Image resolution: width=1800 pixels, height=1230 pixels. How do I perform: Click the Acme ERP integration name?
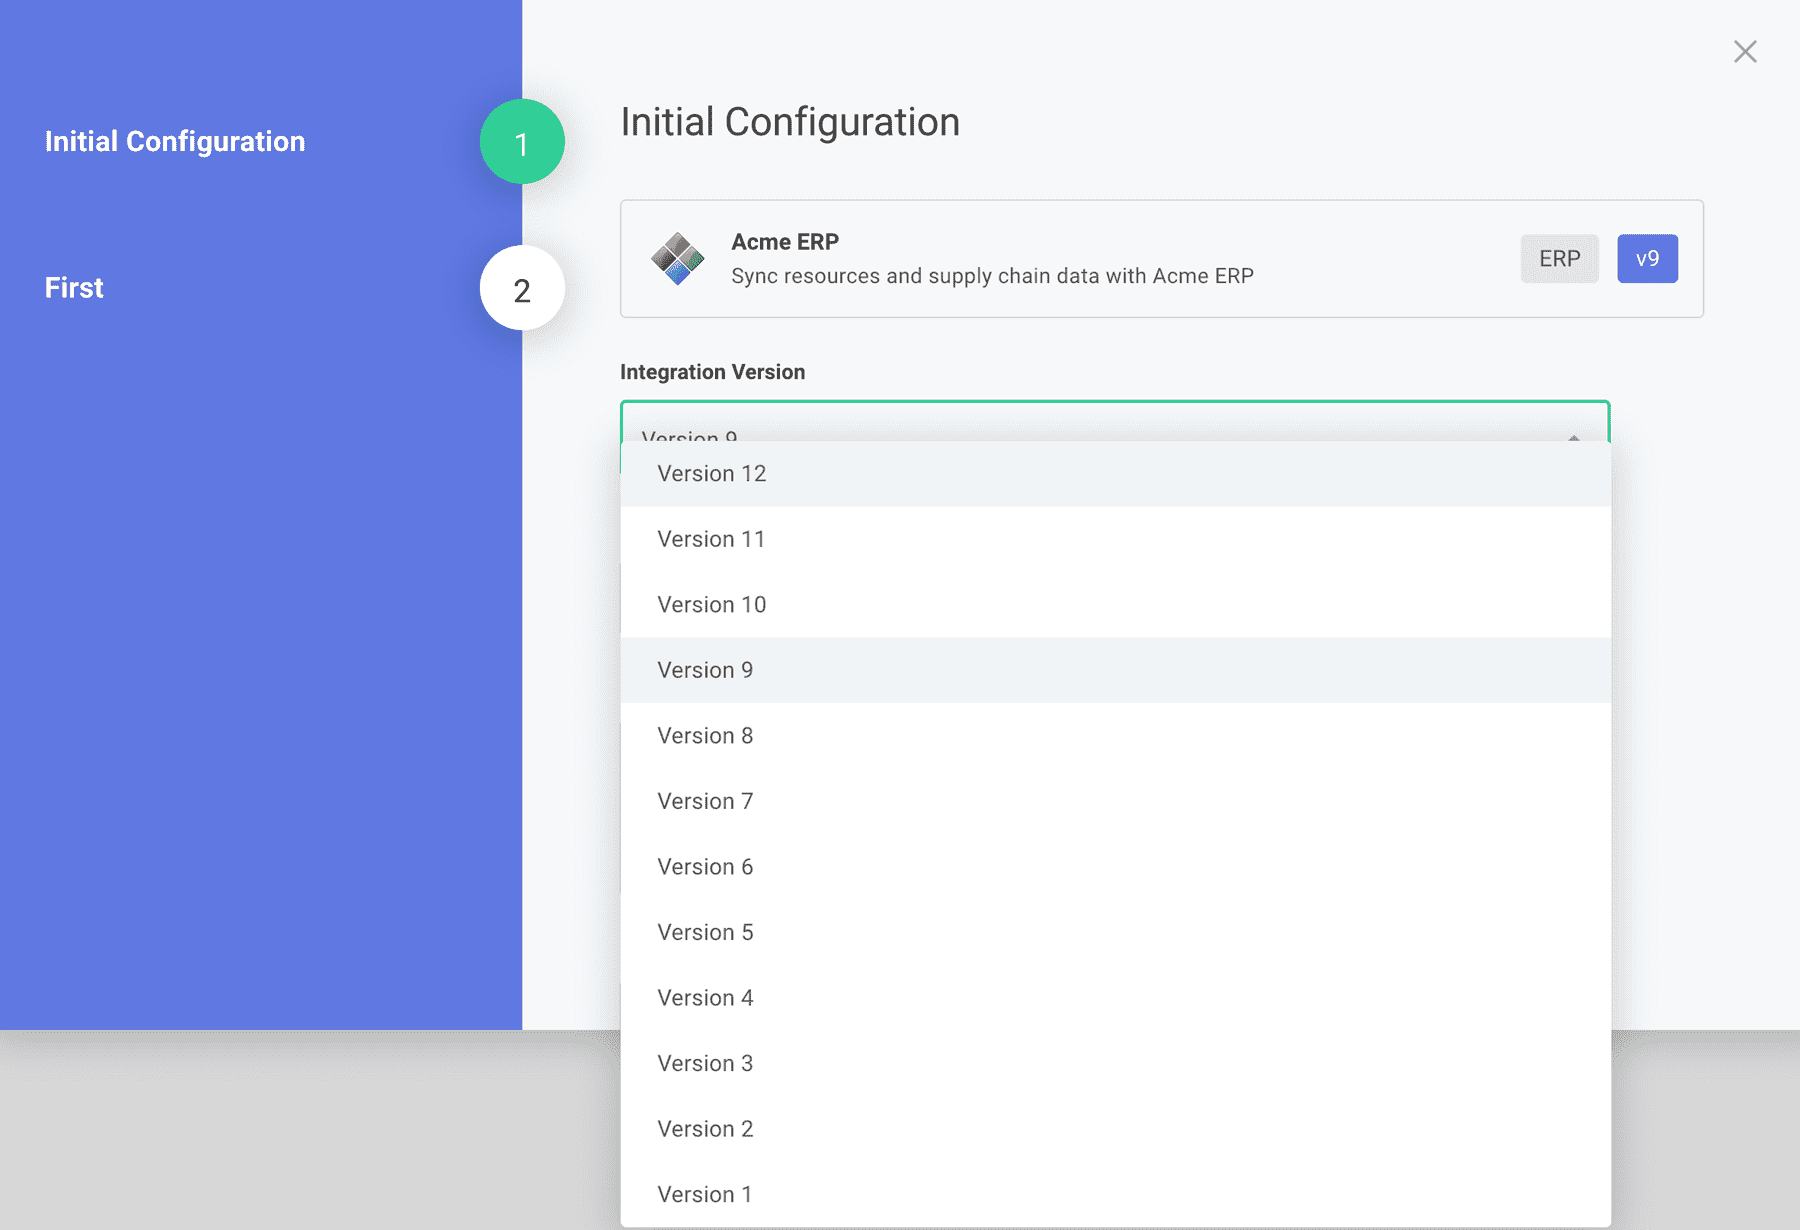pyautogui.click(x=785, y=242)
